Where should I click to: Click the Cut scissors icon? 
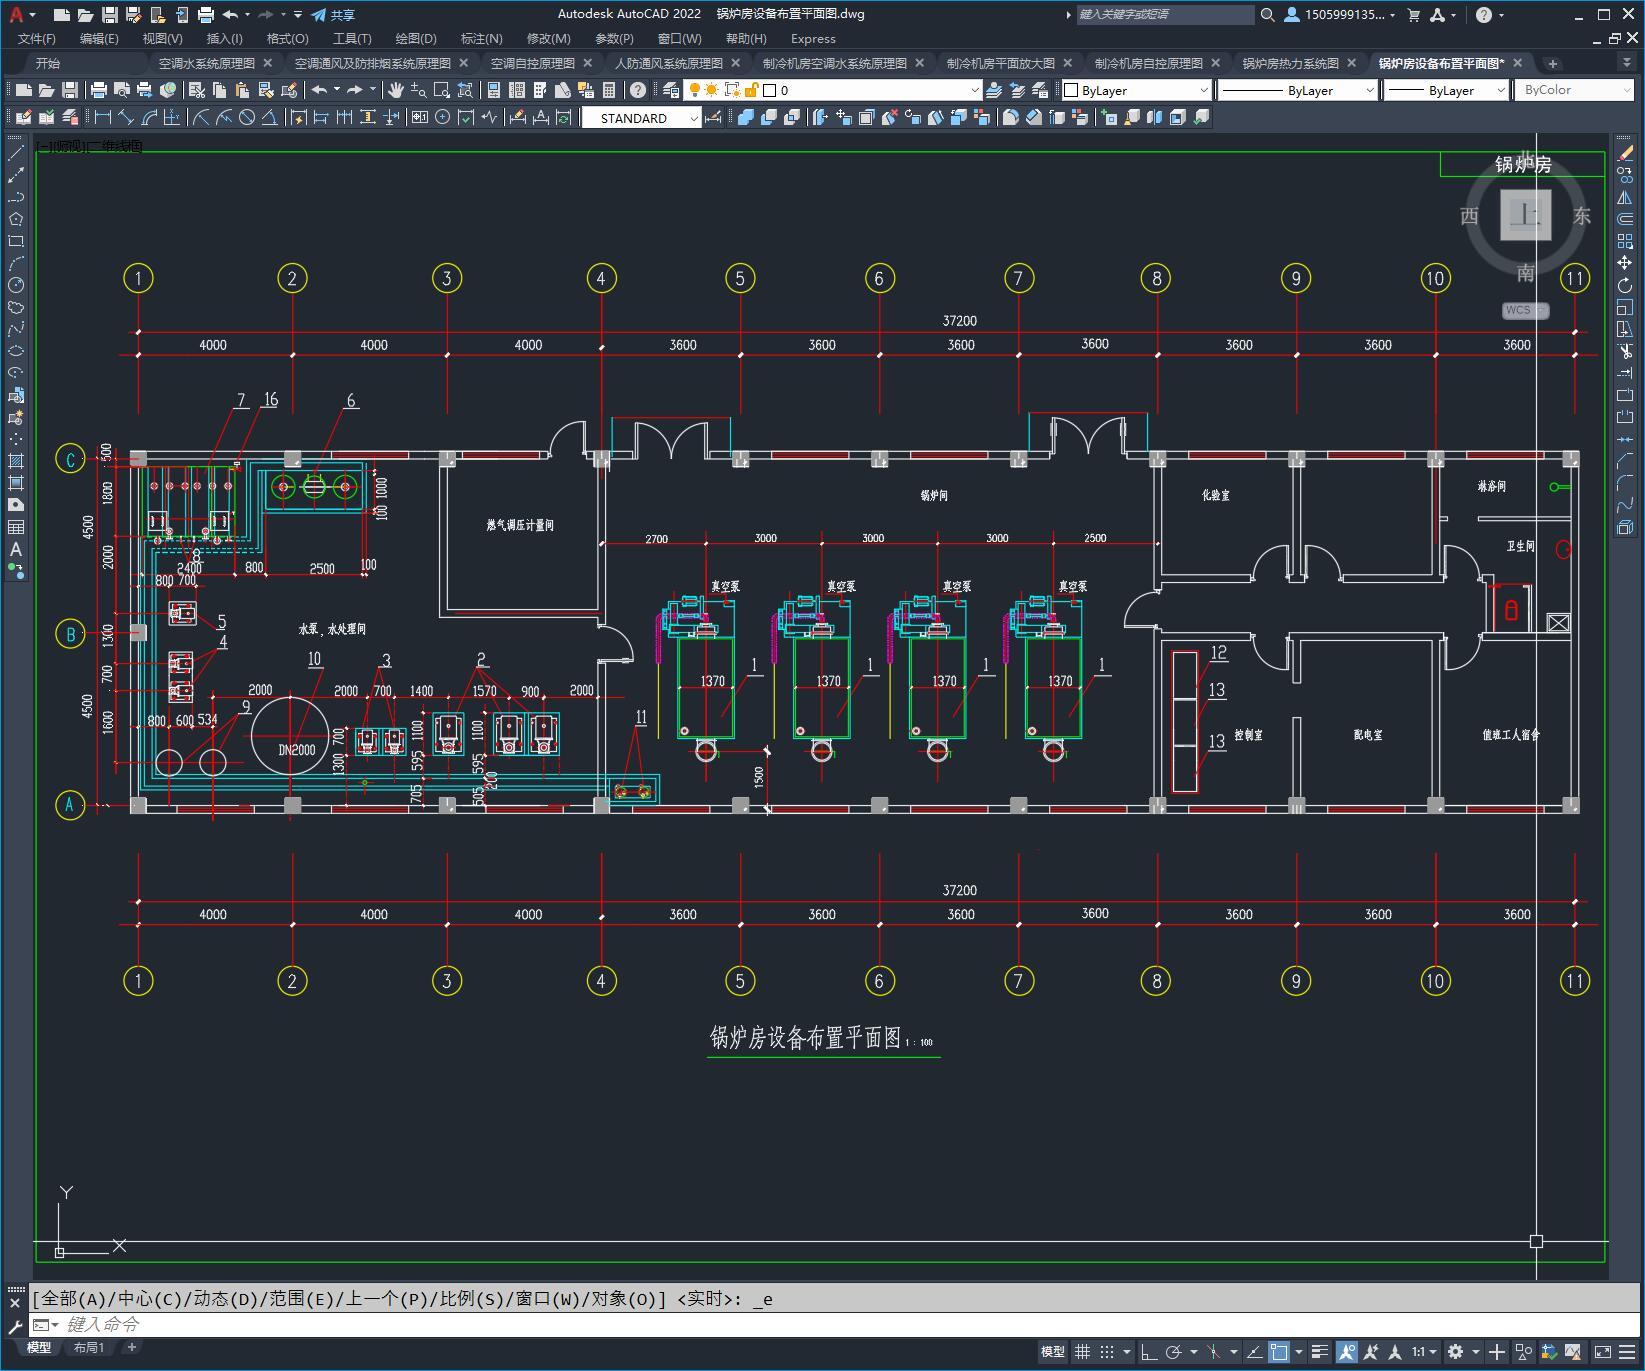click(x=195, y=90)
